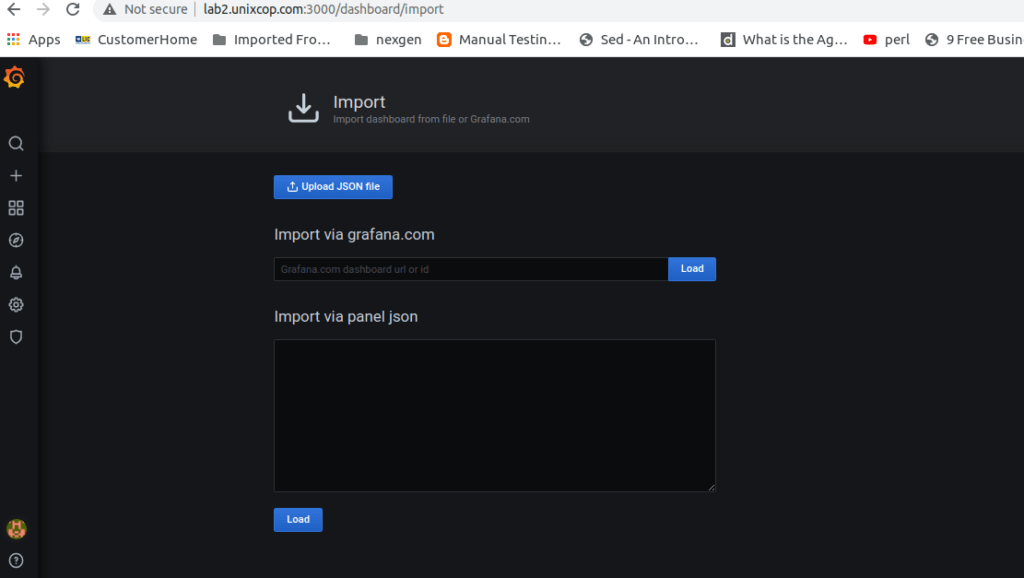1024x578 pixels.
Task: Click the 'Import via grafana.com' heading
Action: point(354,234)
